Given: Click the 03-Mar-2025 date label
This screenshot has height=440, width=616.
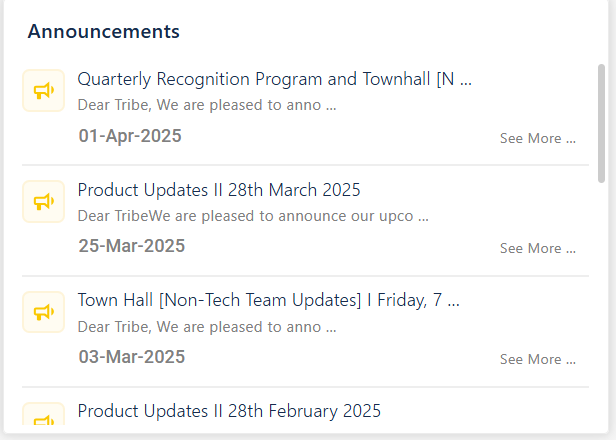Looking at the screenshot, I should pyautogui.click(x=132, y=357).
